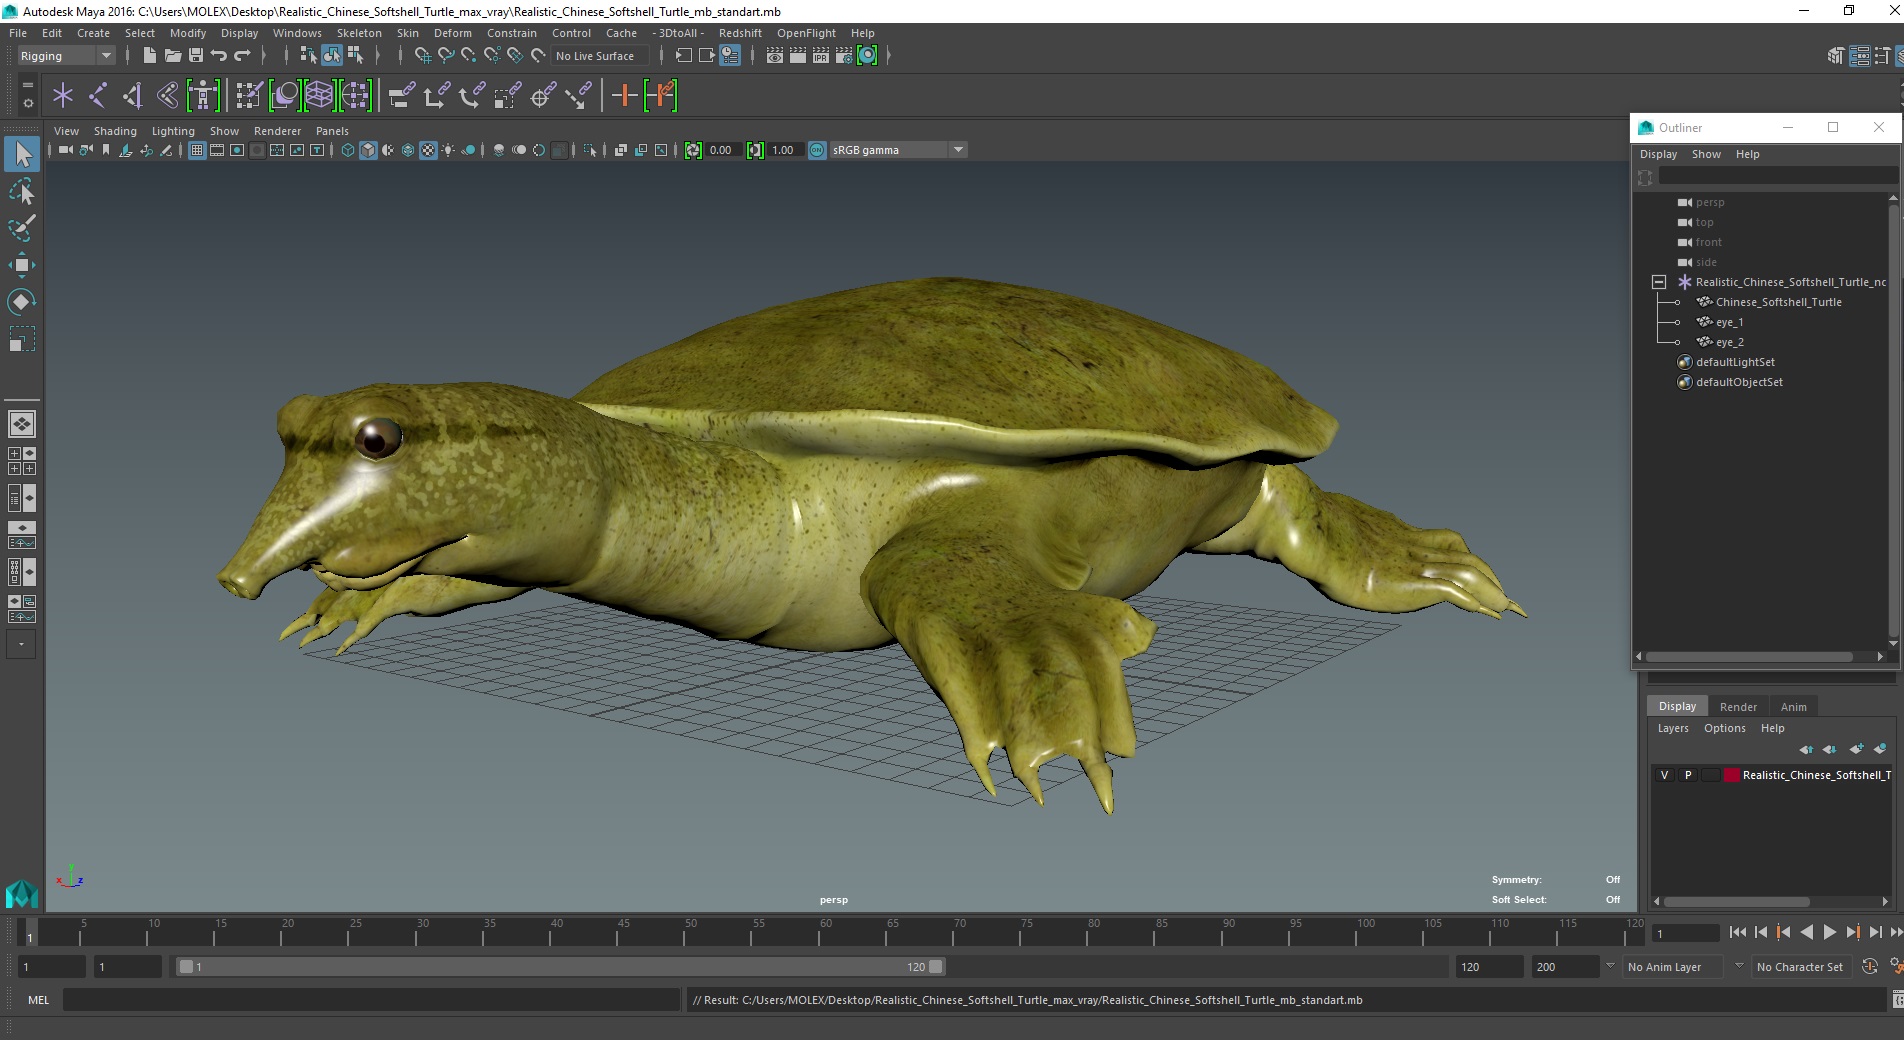Open Render Settings clapperboard icon
This screenshot has height=1040, width=1904.
coord(844,56)
